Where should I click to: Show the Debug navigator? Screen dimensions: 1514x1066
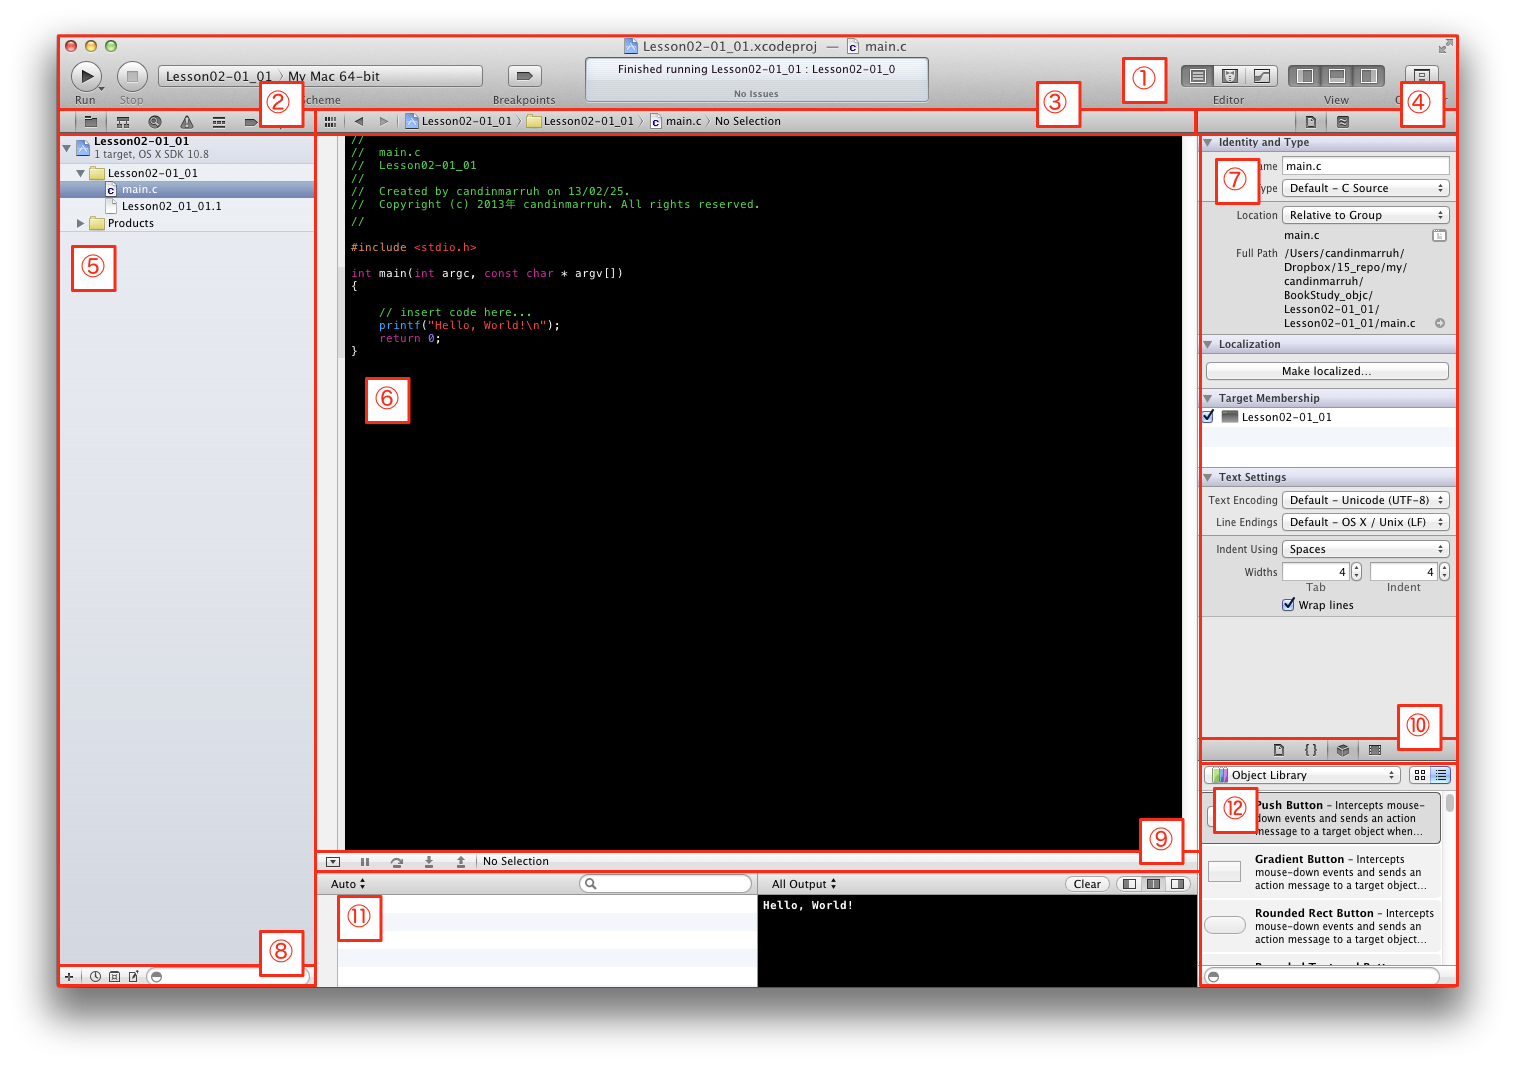pos(219,122)
